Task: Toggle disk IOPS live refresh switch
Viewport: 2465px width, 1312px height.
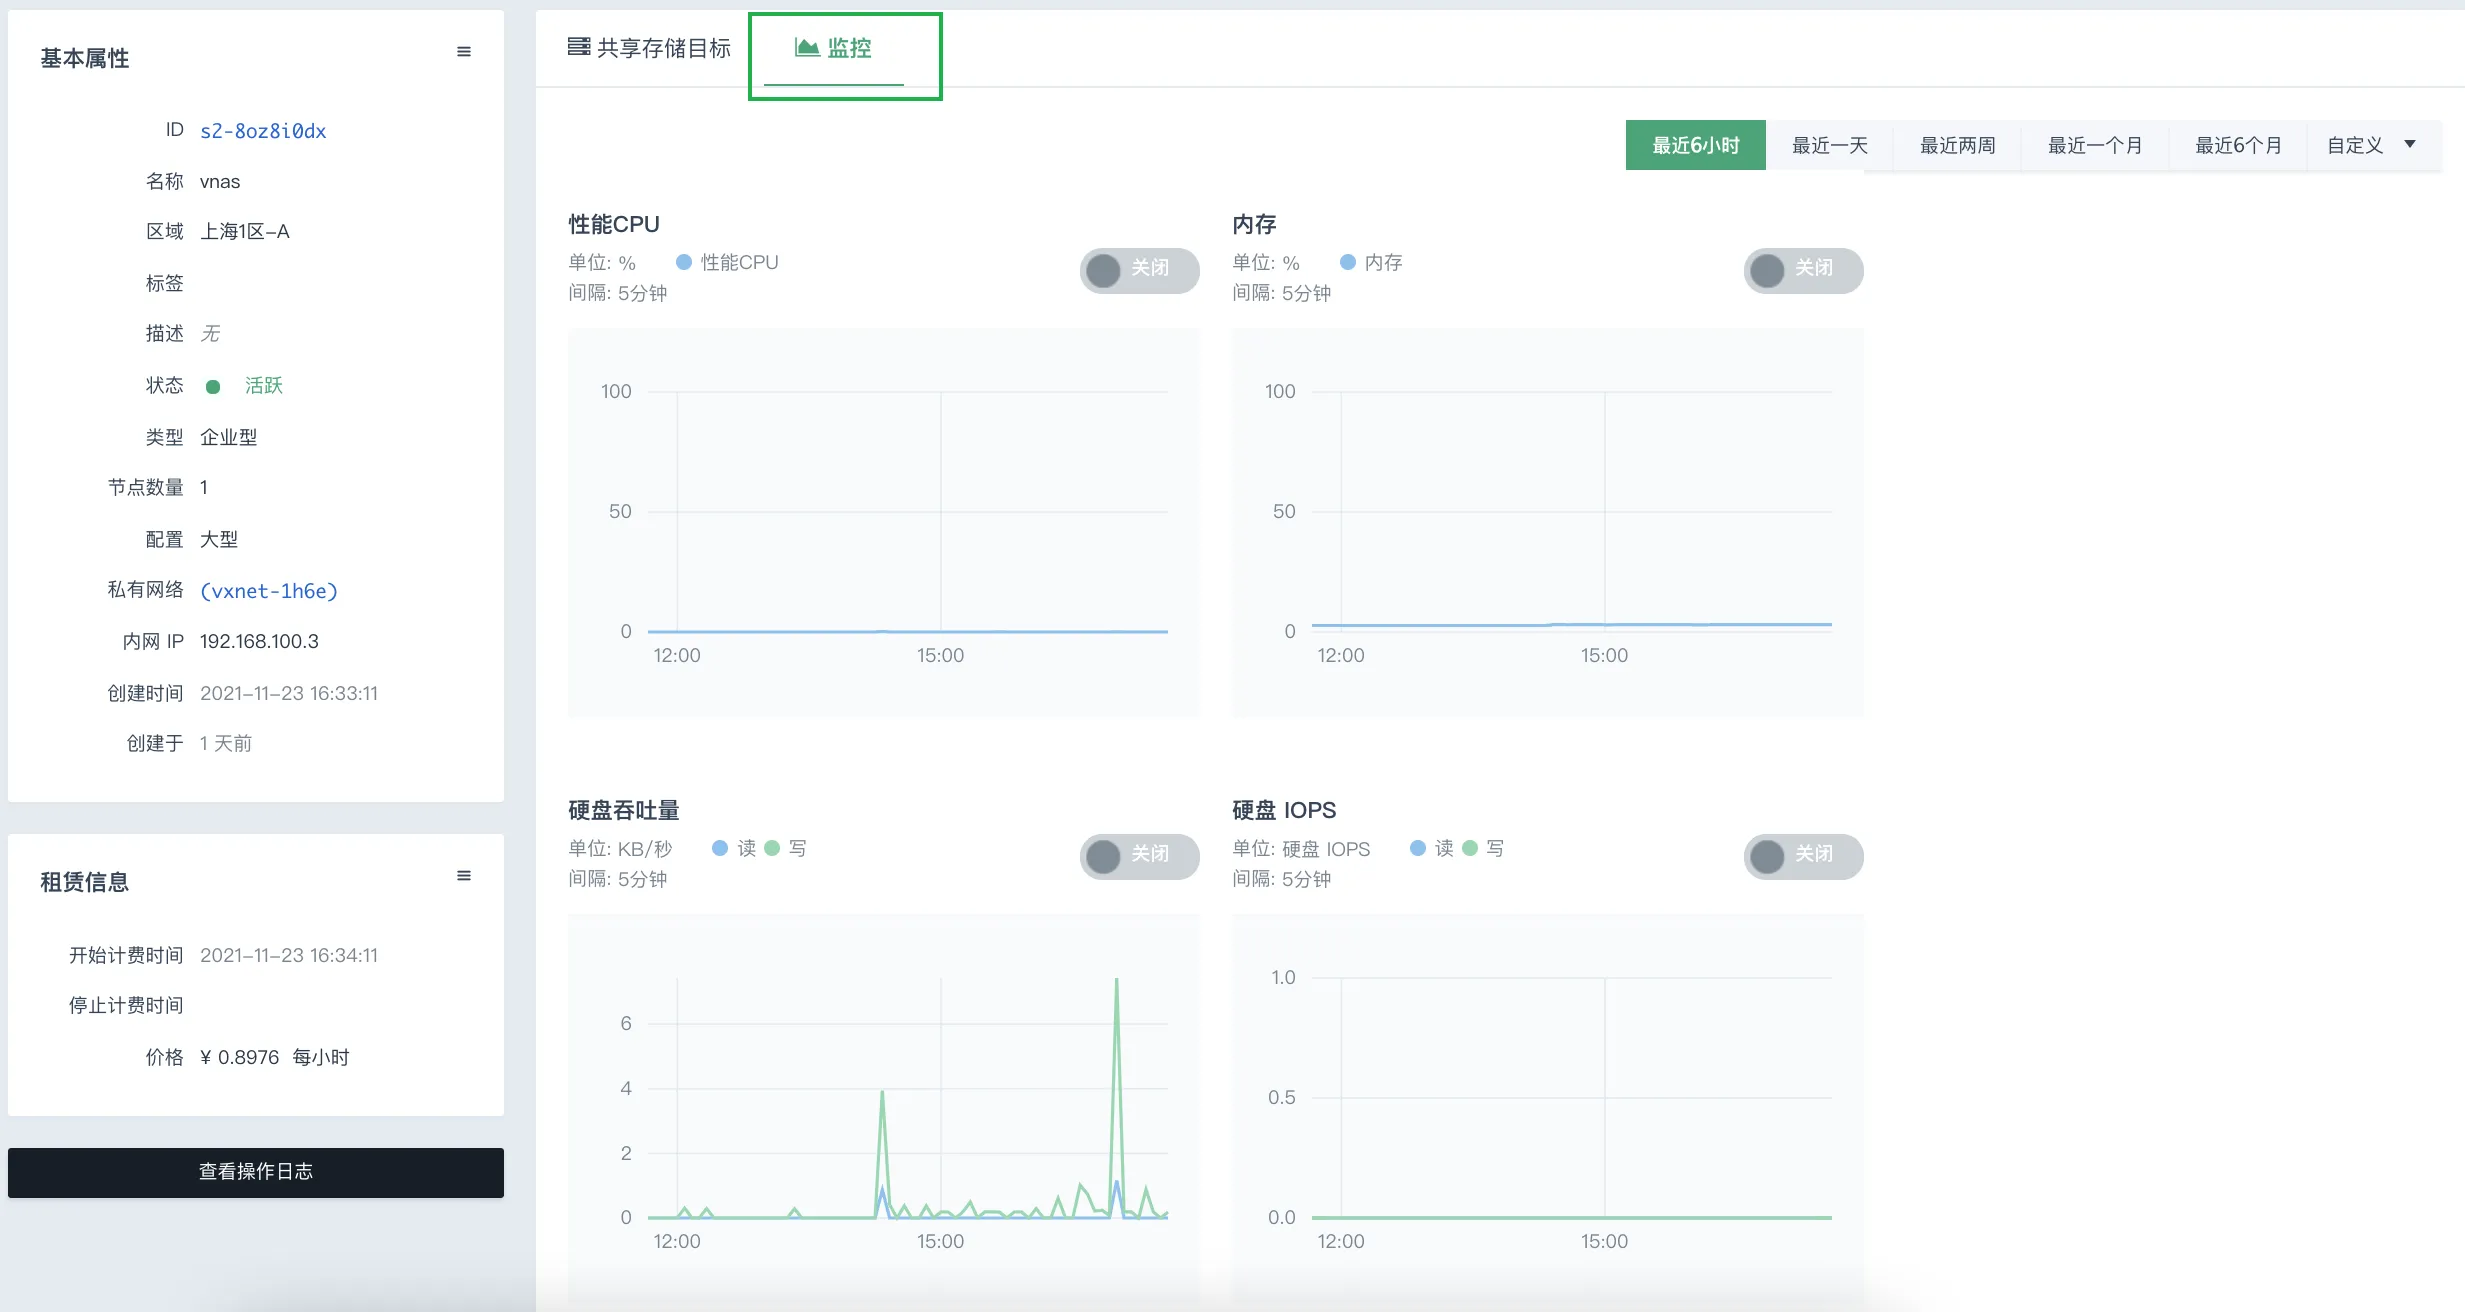Action: coord(1802,855)
